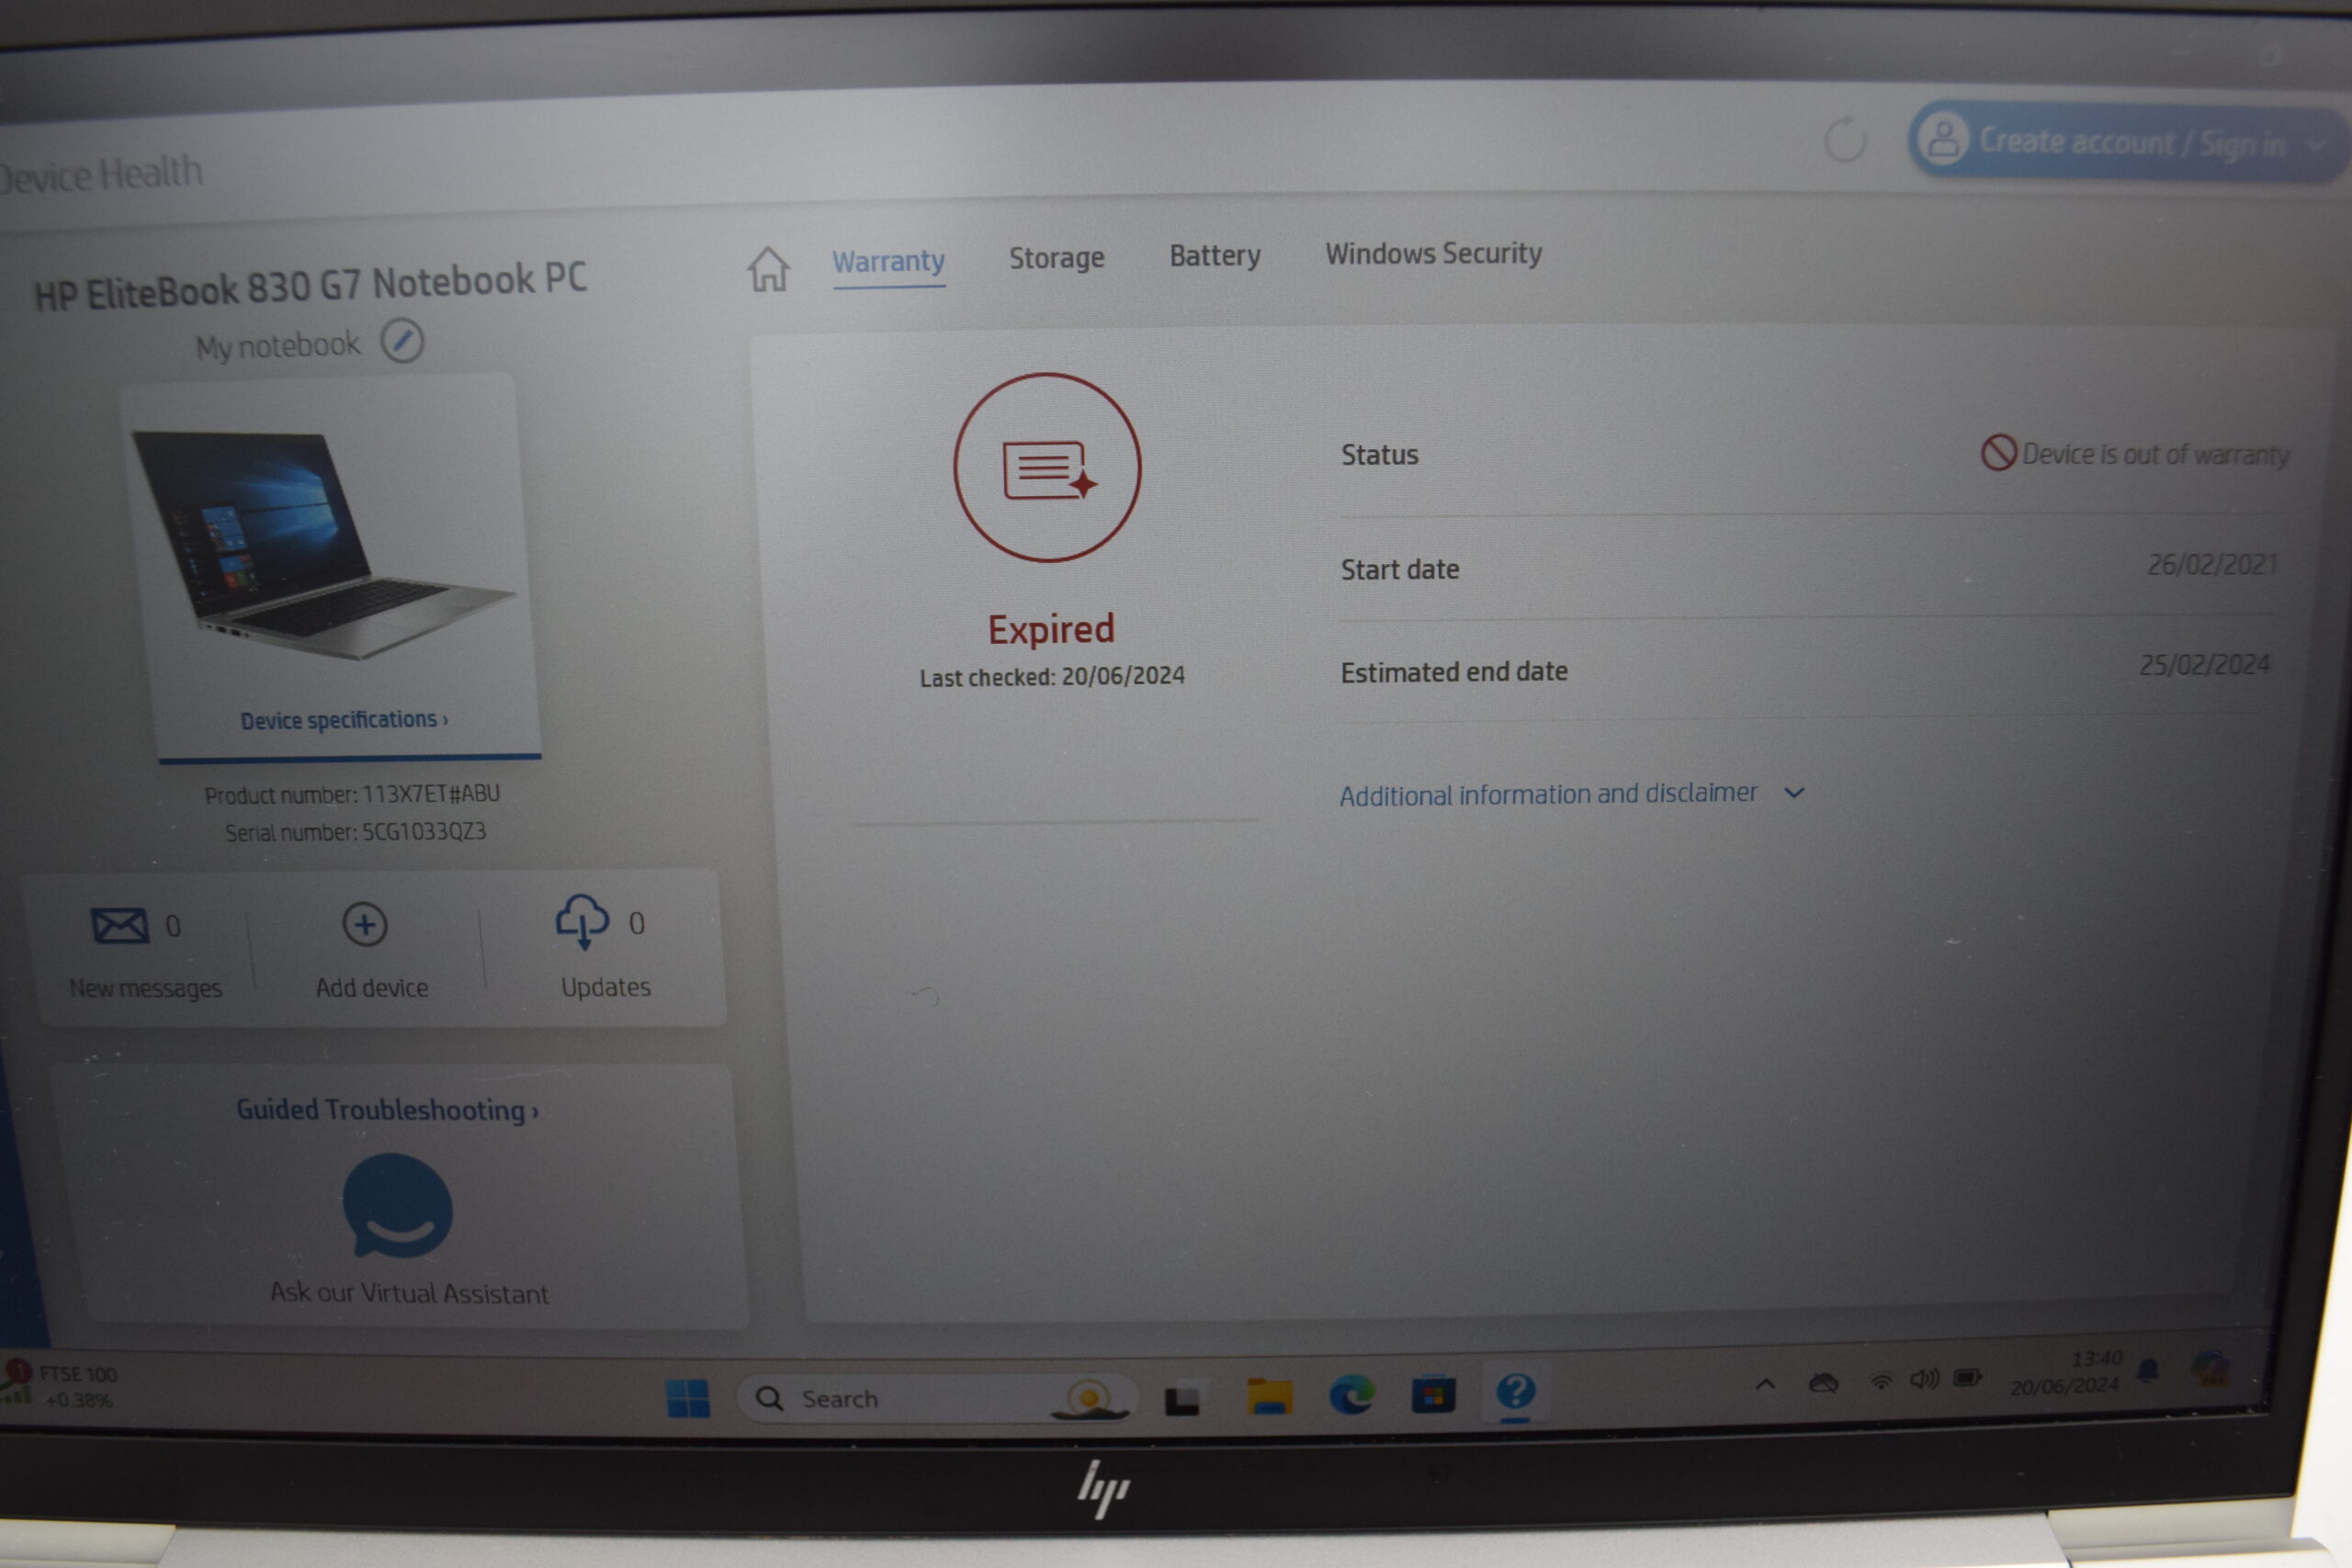
Task: Click the Add device plus icon
Action: coord(365,924)
